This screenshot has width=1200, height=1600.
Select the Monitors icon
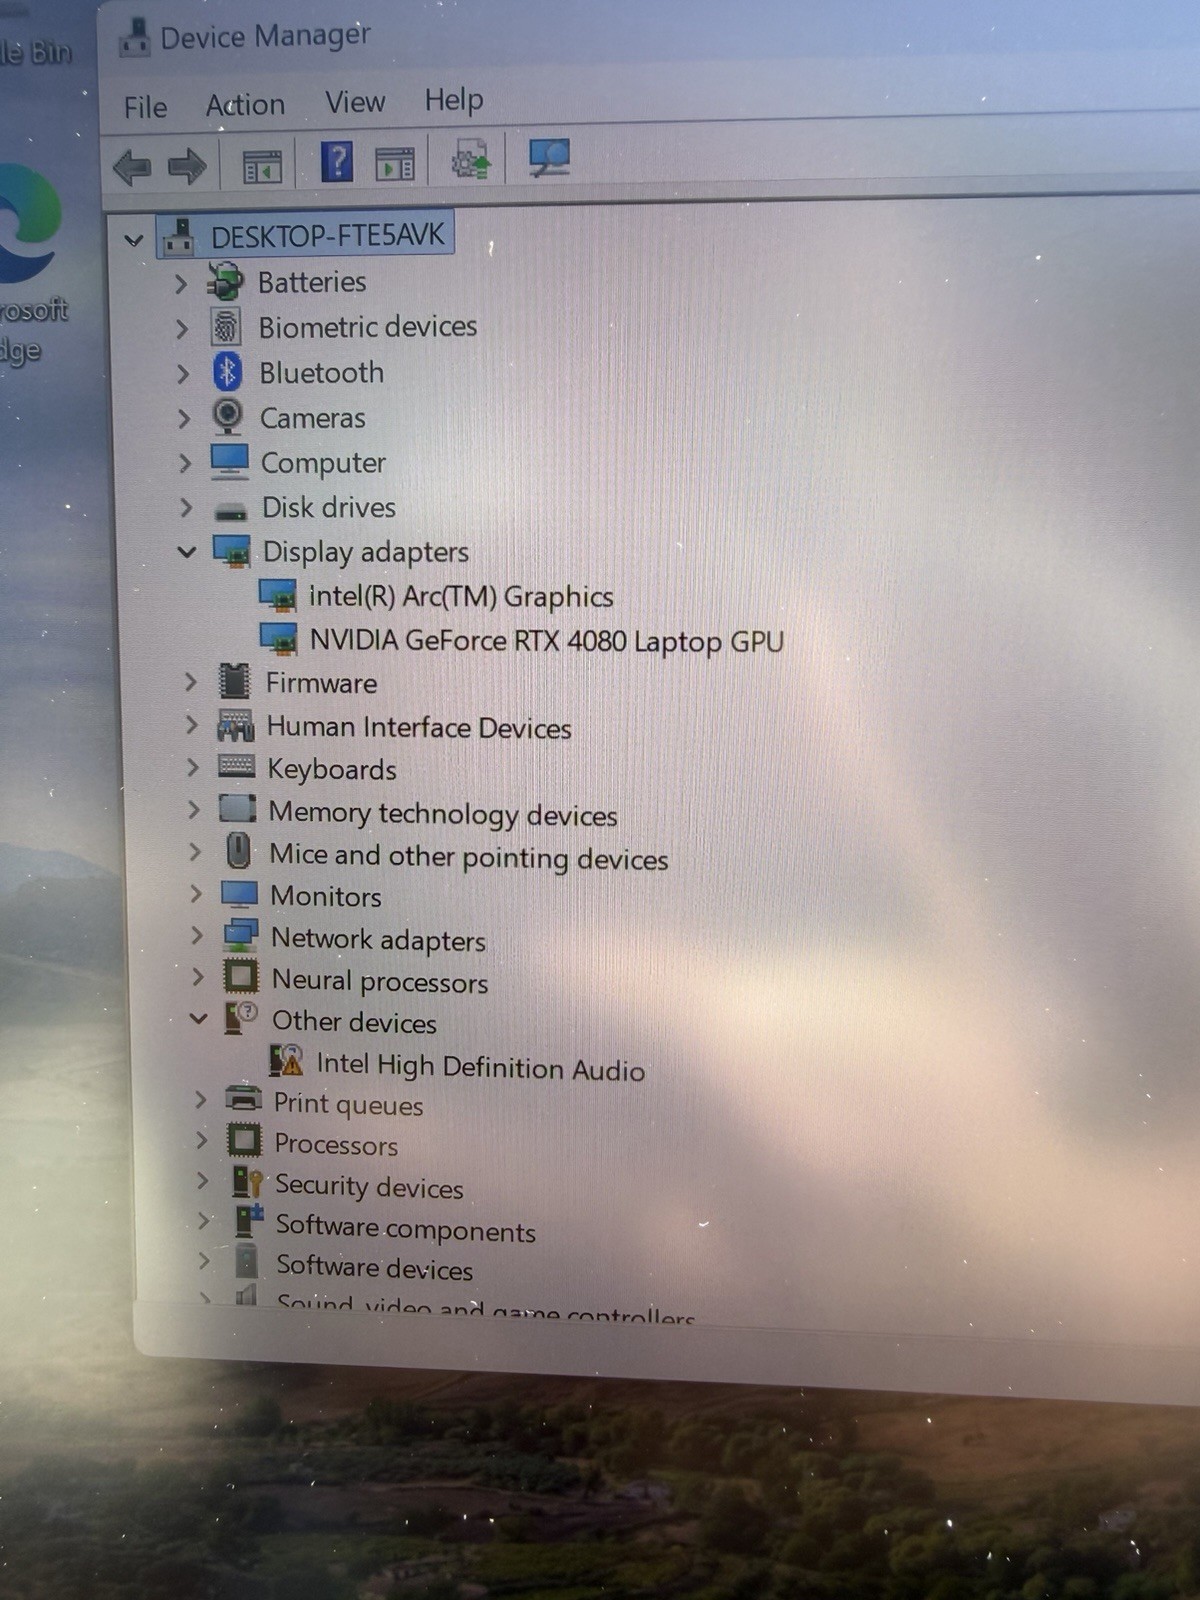(x=240, y=892)
